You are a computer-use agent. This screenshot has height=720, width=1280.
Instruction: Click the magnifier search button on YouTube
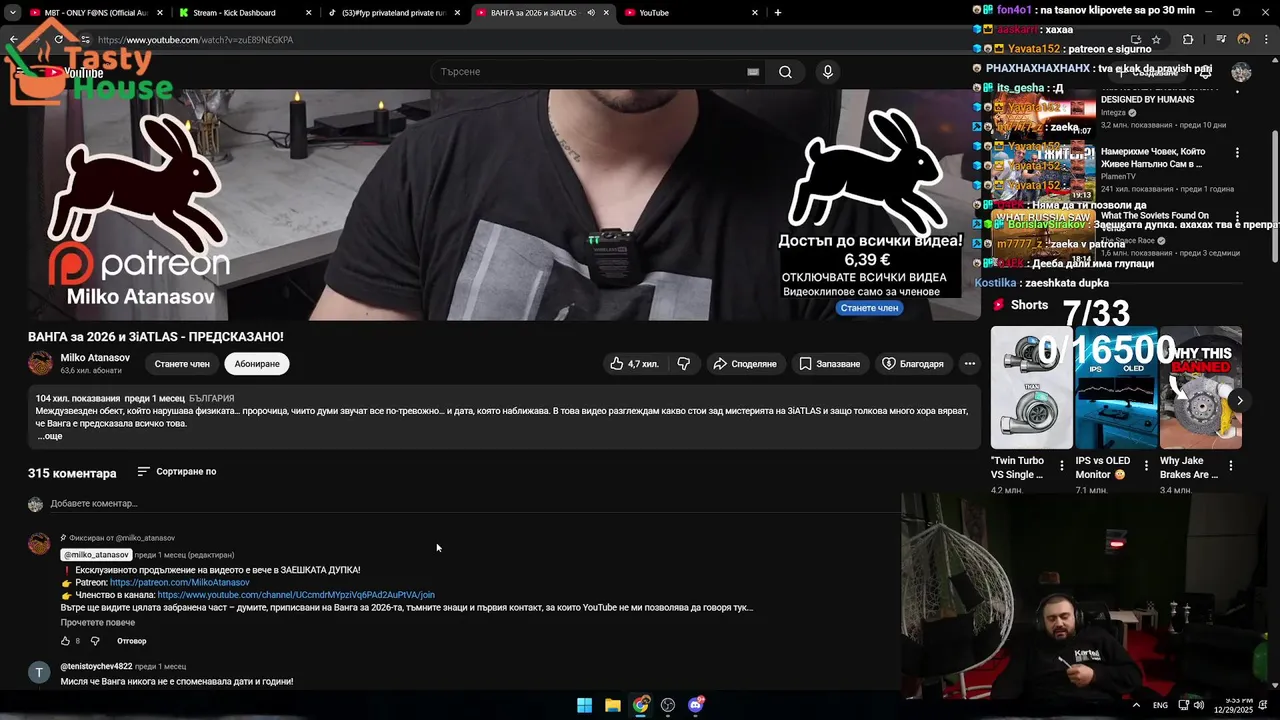pyautogui.click(x=785, y=72)
